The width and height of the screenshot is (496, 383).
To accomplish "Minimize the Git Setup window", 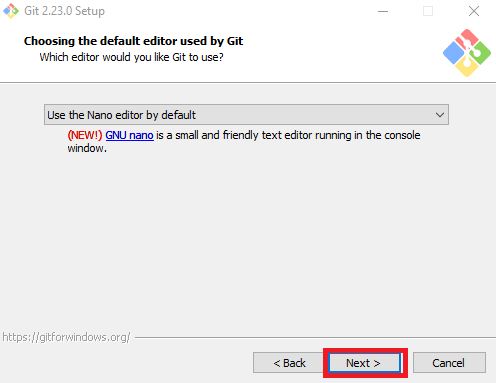I will click(383, 11).
